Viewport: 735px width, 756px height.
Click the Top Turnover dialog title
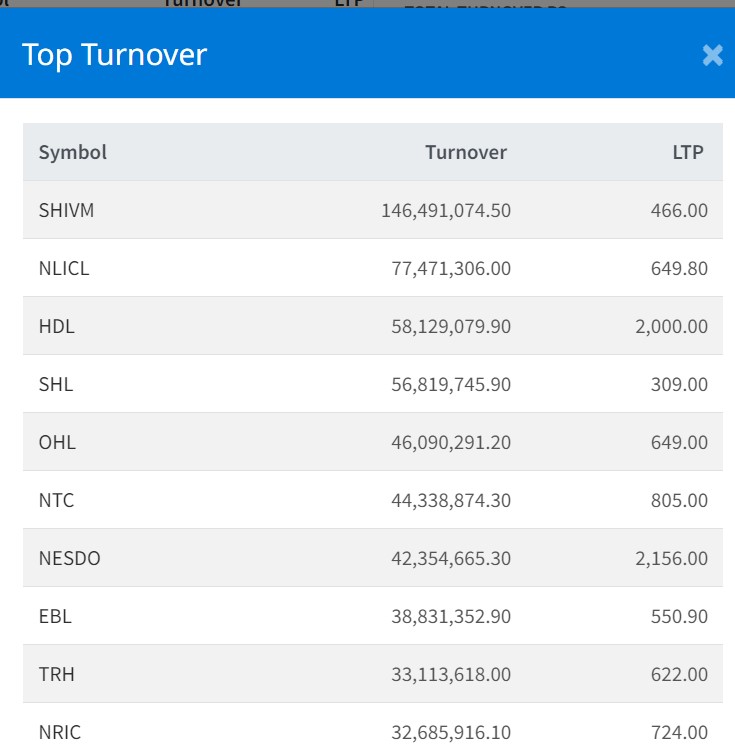click(114, 55)
